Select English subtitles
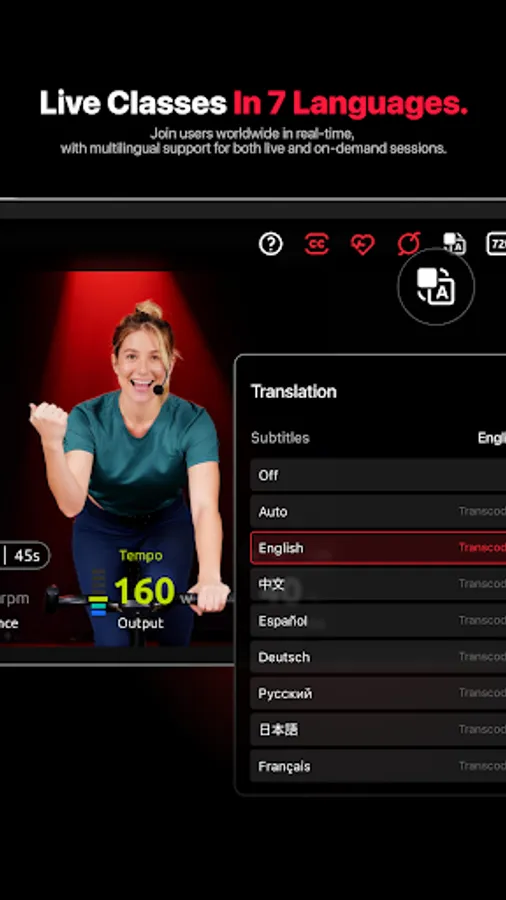The image size is (506, 900). (x=378, y=548)
